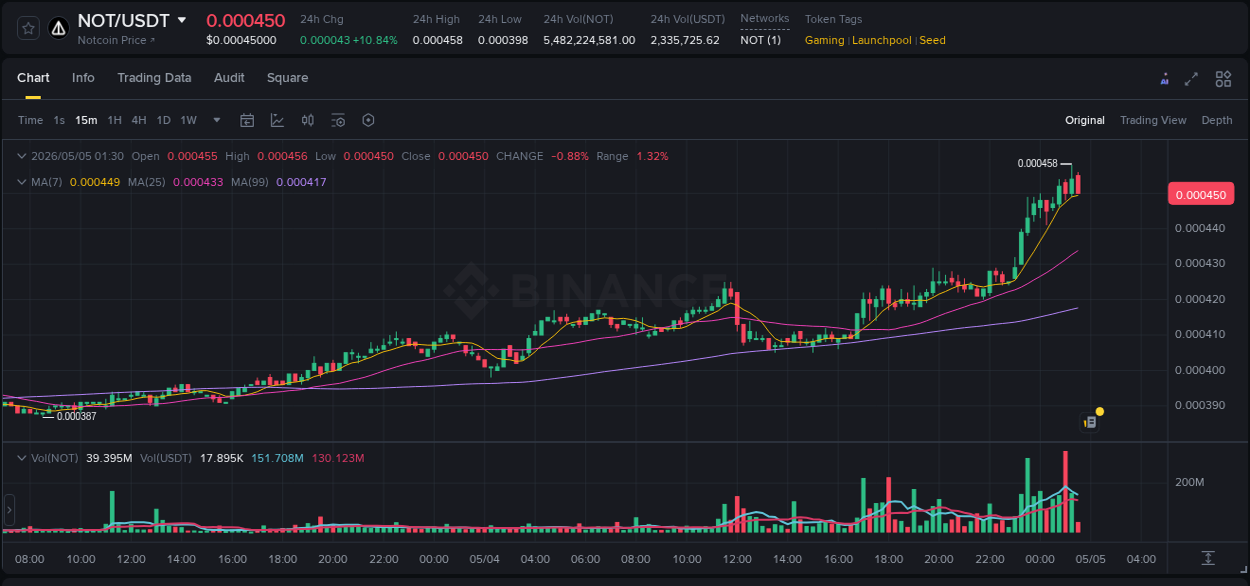Click MA(7) value 0.000449
Viewport: 1250px width, 586px height.
pos(95,182)
